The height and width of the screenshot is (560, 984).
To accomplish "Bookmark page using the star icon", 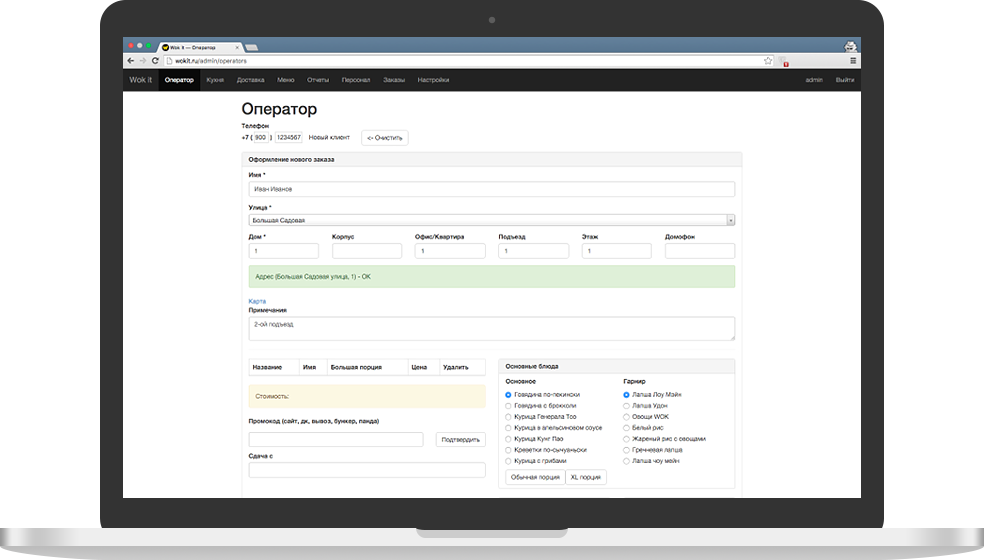I will pos(768,61).
